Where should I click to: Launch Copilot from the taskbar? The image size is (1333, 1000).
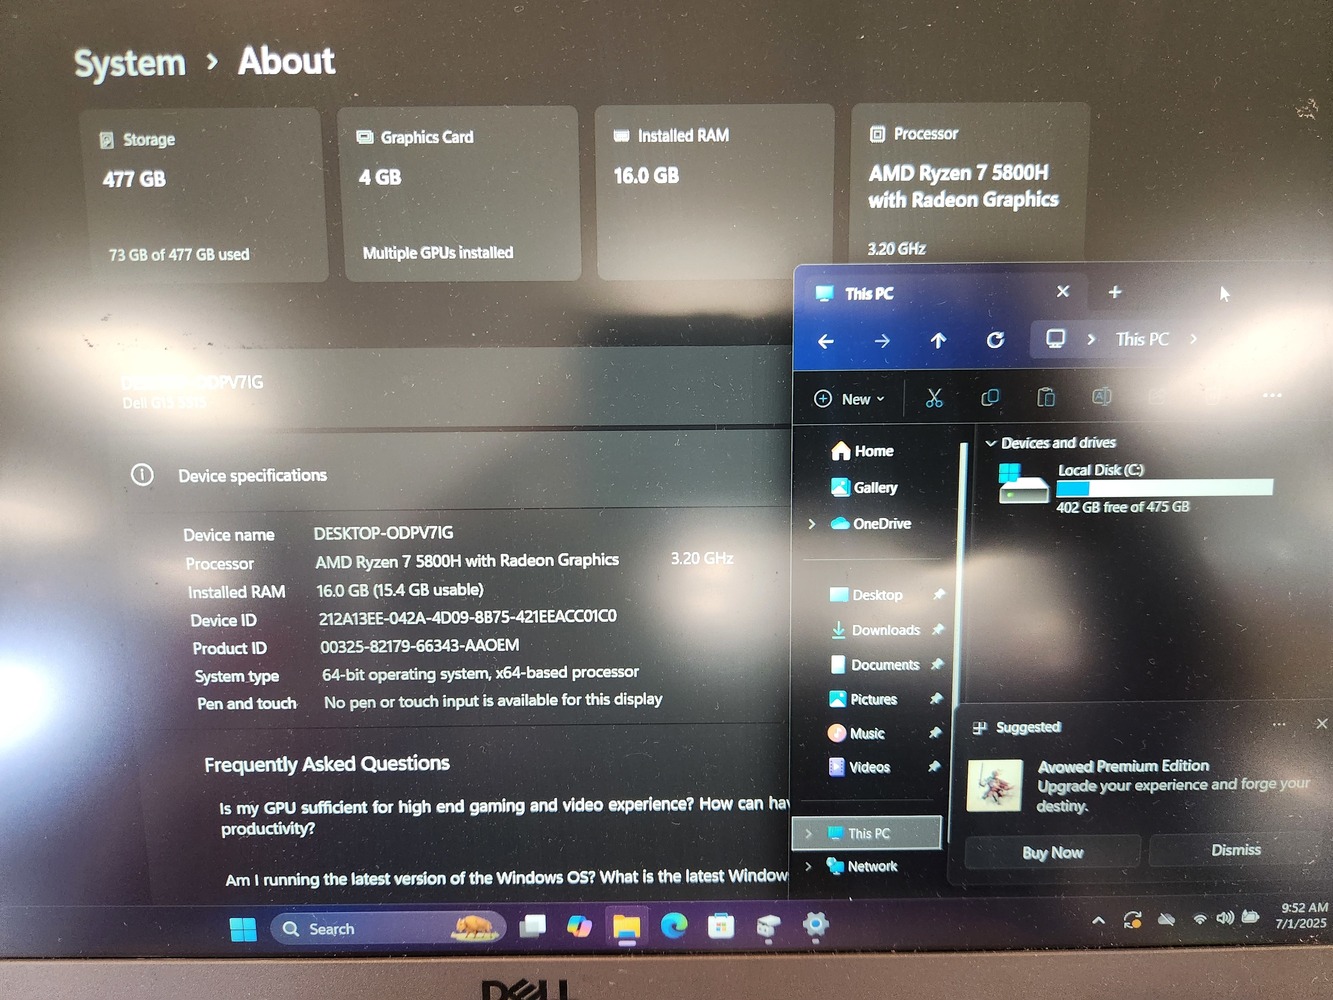coord(579,926)
